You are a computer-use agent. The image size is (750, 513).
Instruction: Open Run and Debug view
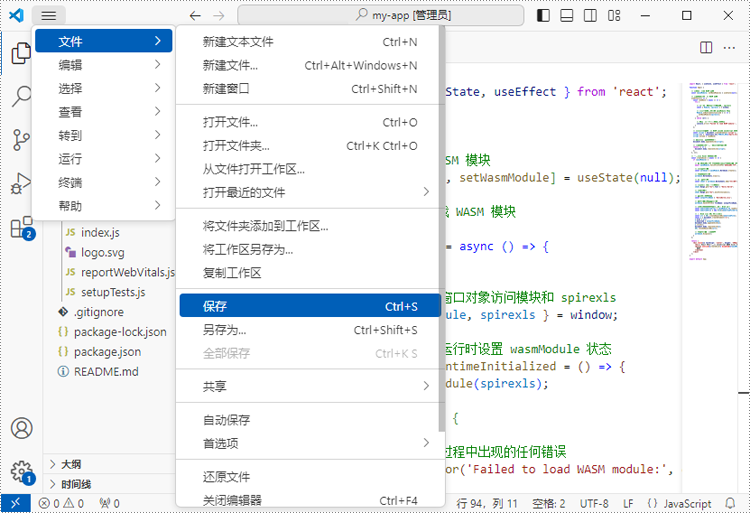tap(21, 183)
